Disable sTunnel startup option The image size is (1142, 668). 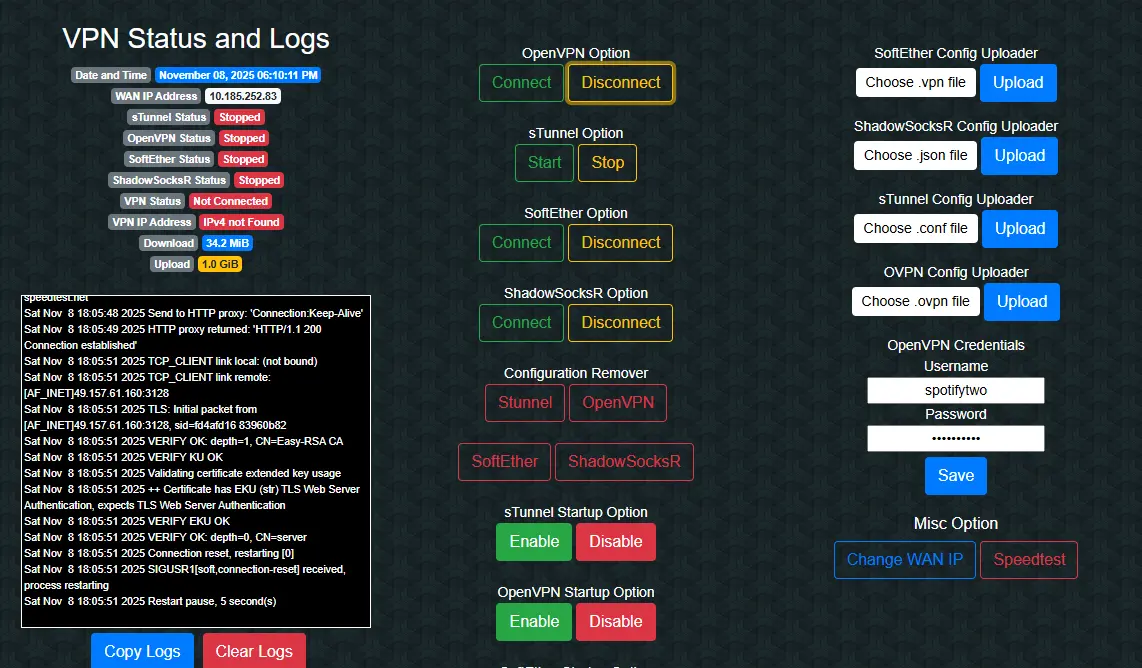coord(616,542)
